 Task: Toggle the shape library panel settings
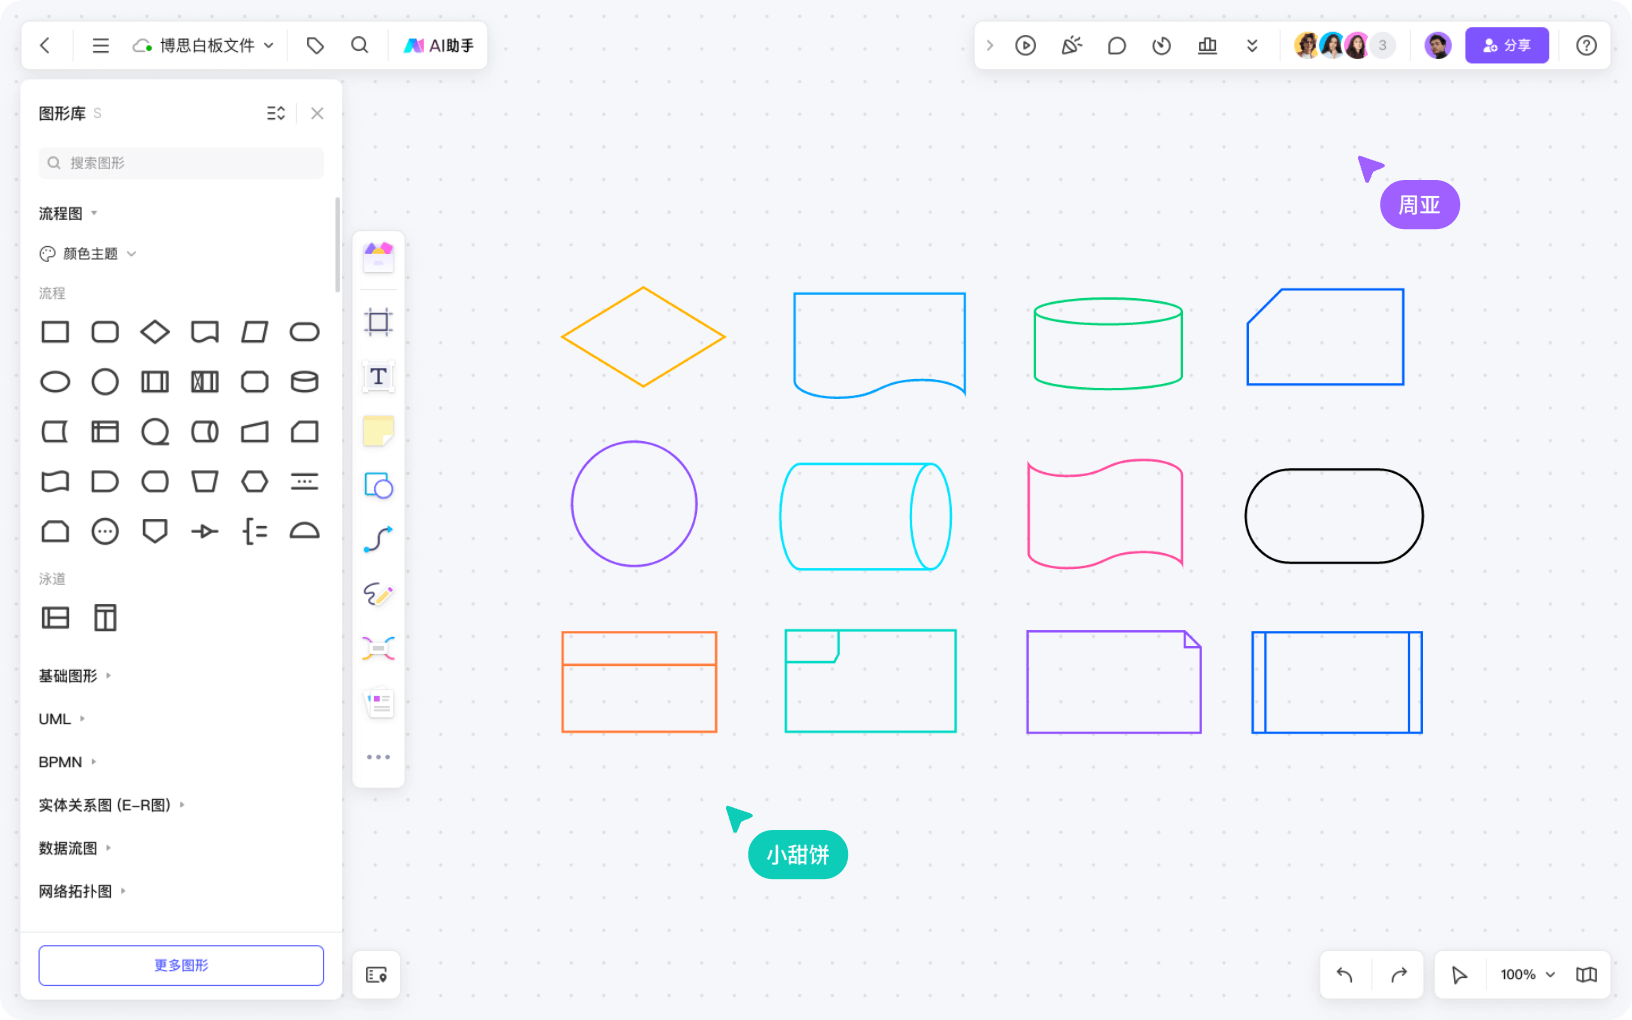tap(276, 114)
